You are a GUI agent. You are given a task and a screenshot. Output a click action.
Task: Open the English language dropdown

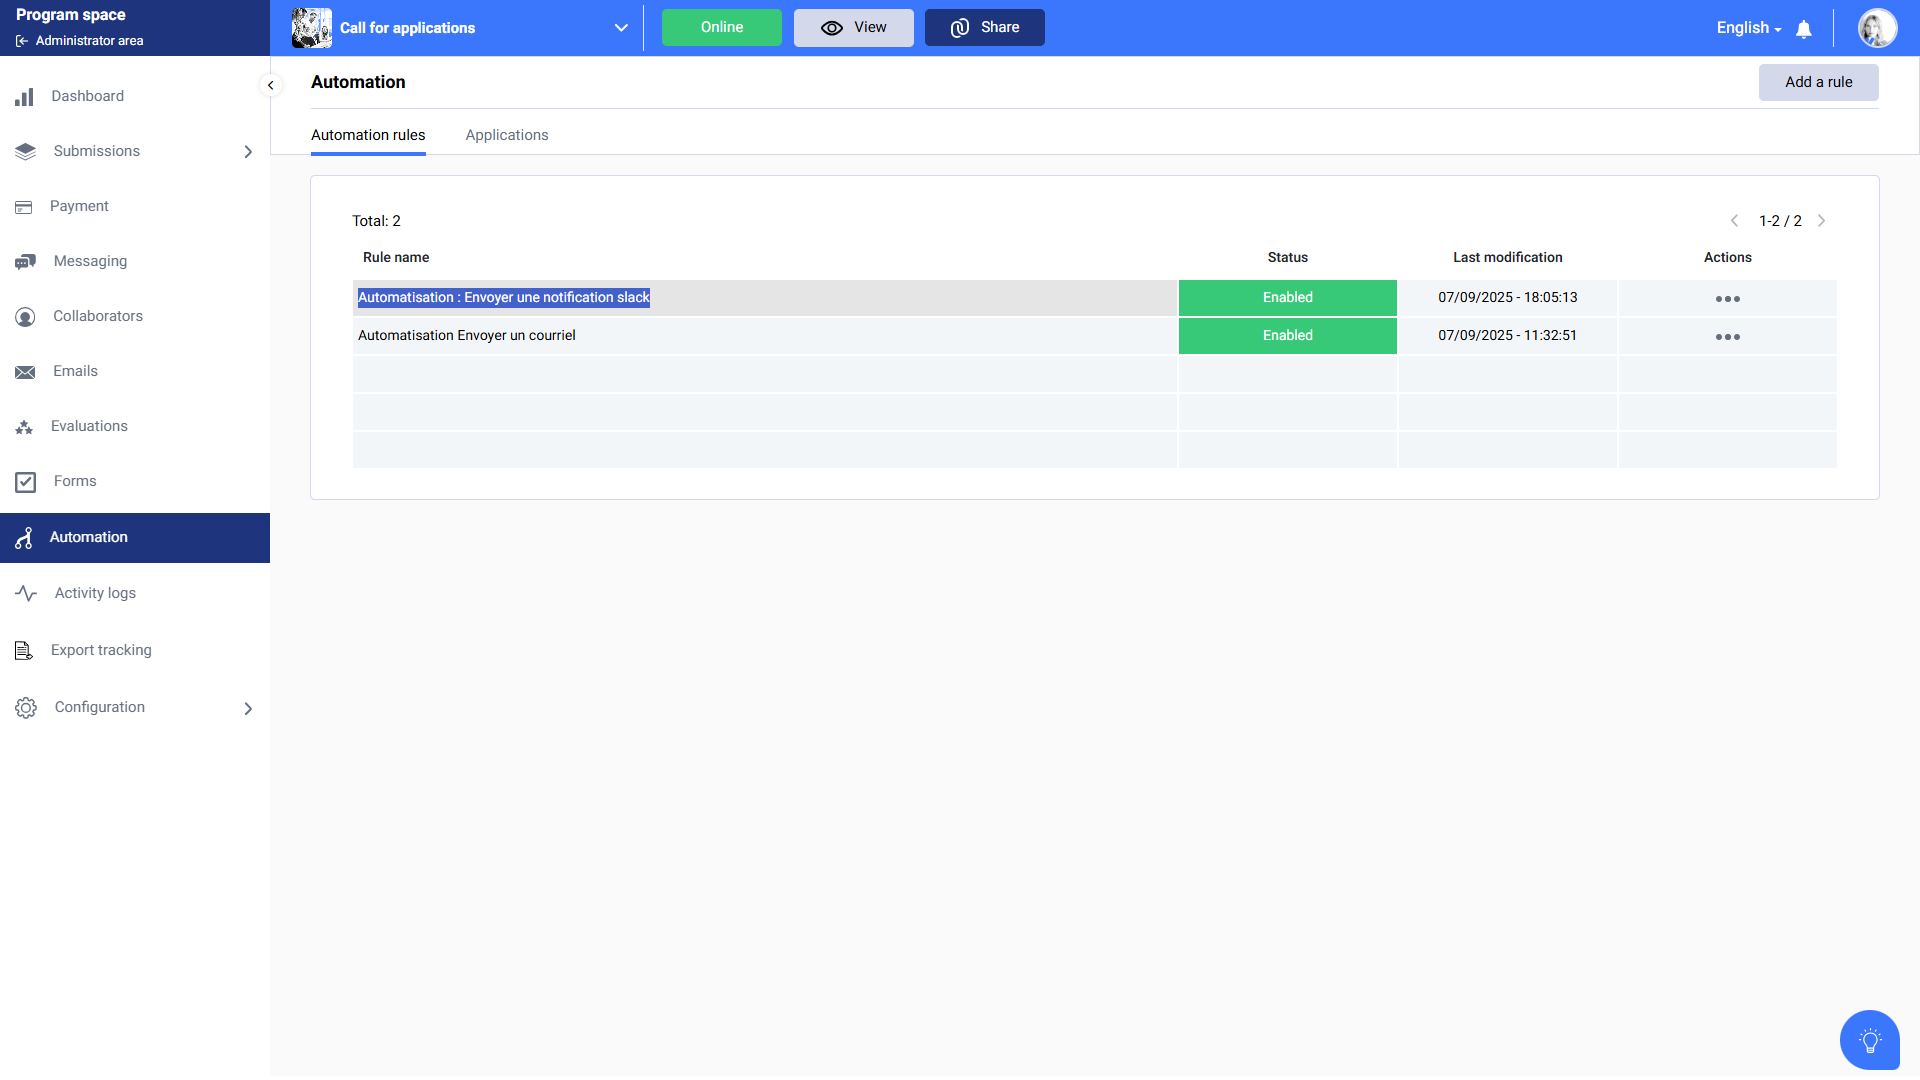click(x=1748, y=28)
